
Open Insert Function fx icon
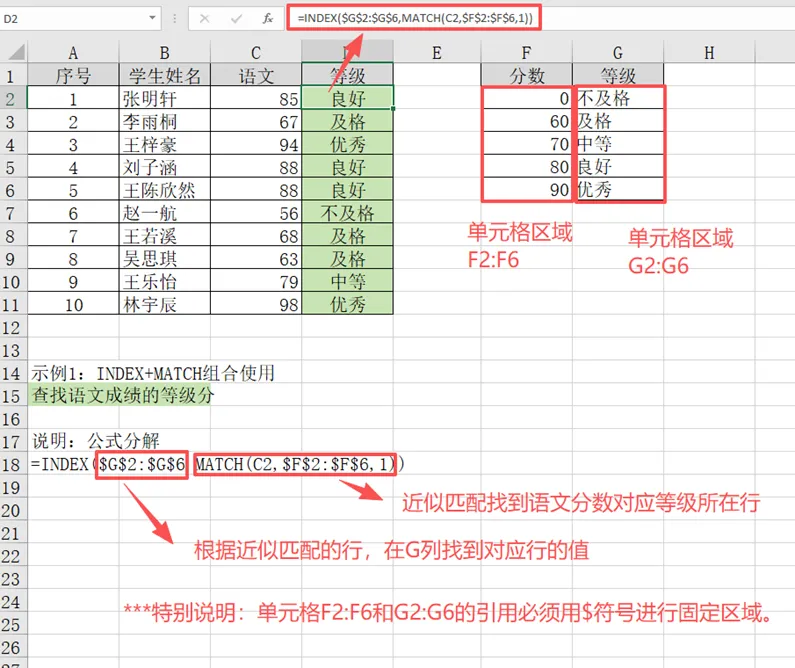click(x=268, y=19)
